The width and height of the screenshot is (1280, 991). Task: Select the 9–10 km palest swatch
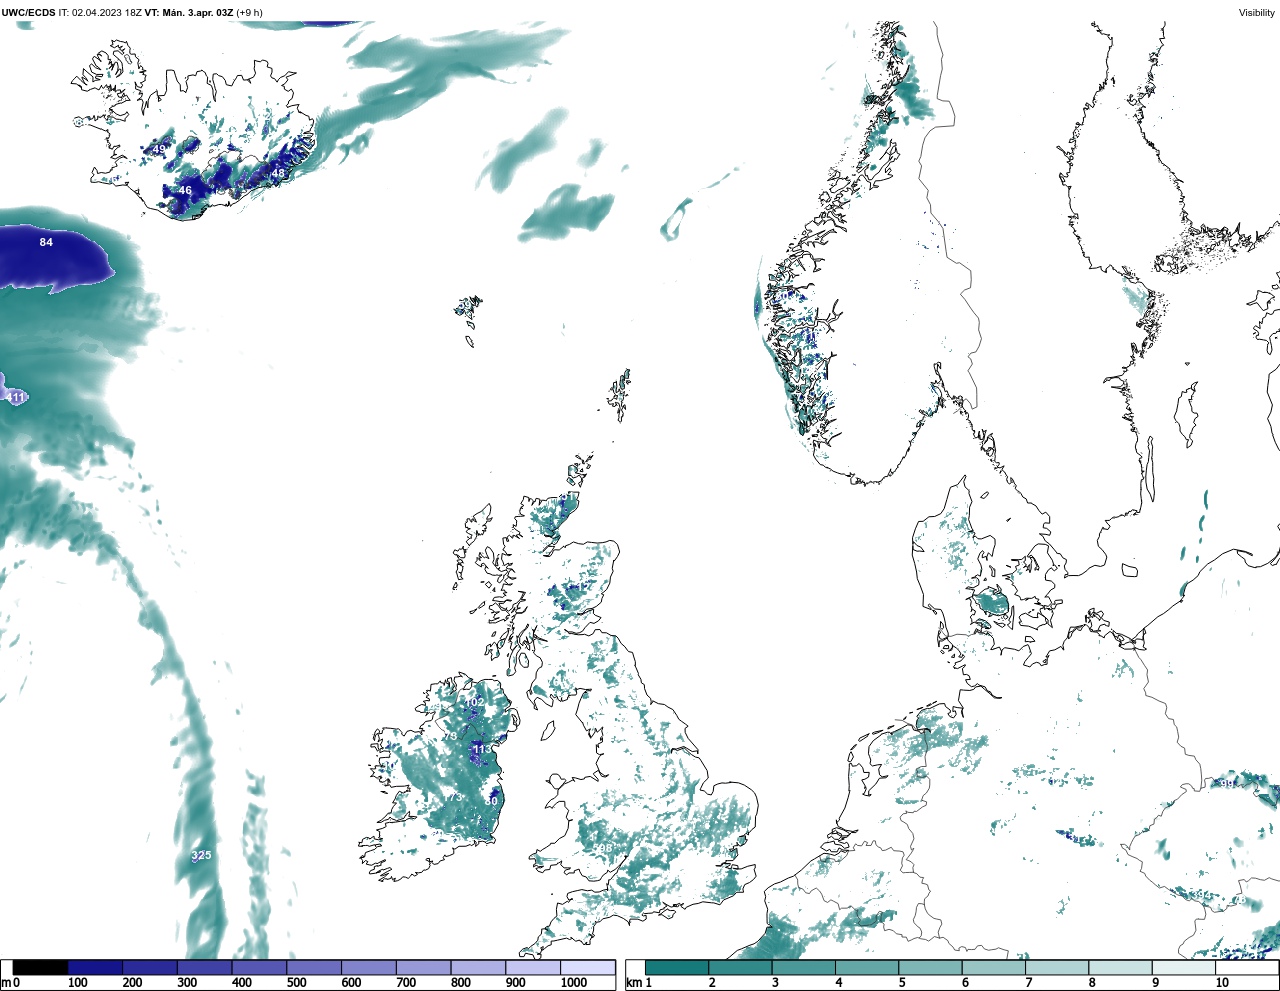tap(1183, 967)
